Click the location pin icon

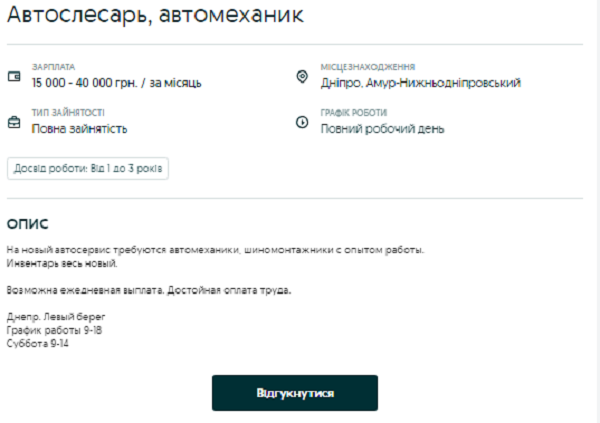(x=302, y=76)
